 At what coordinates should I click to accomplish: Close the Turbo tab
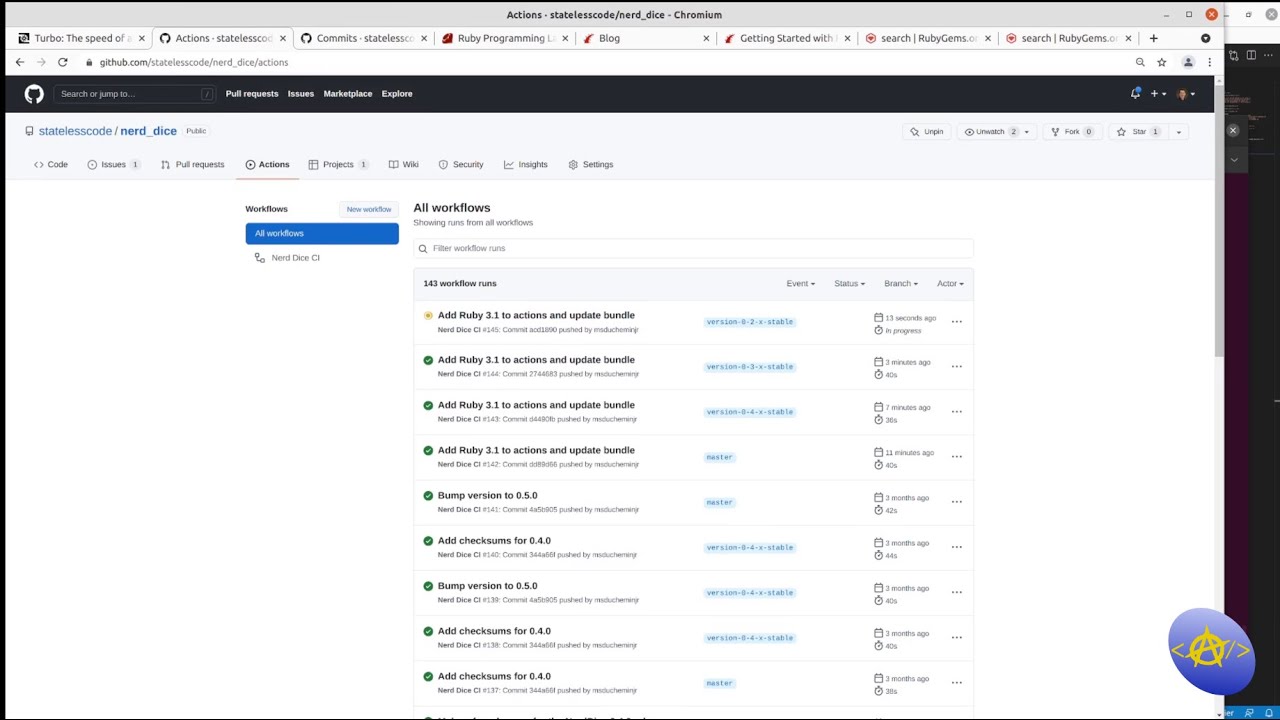click(x=141, y=38)
